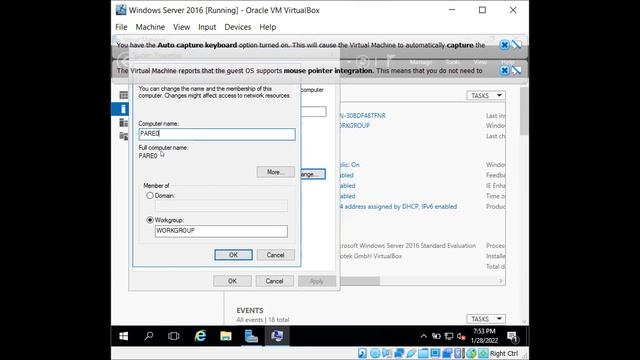Screen dimensions: 640x360
Task: Open the VirtualBox Devices menu
Action: (x=238, y=27)
